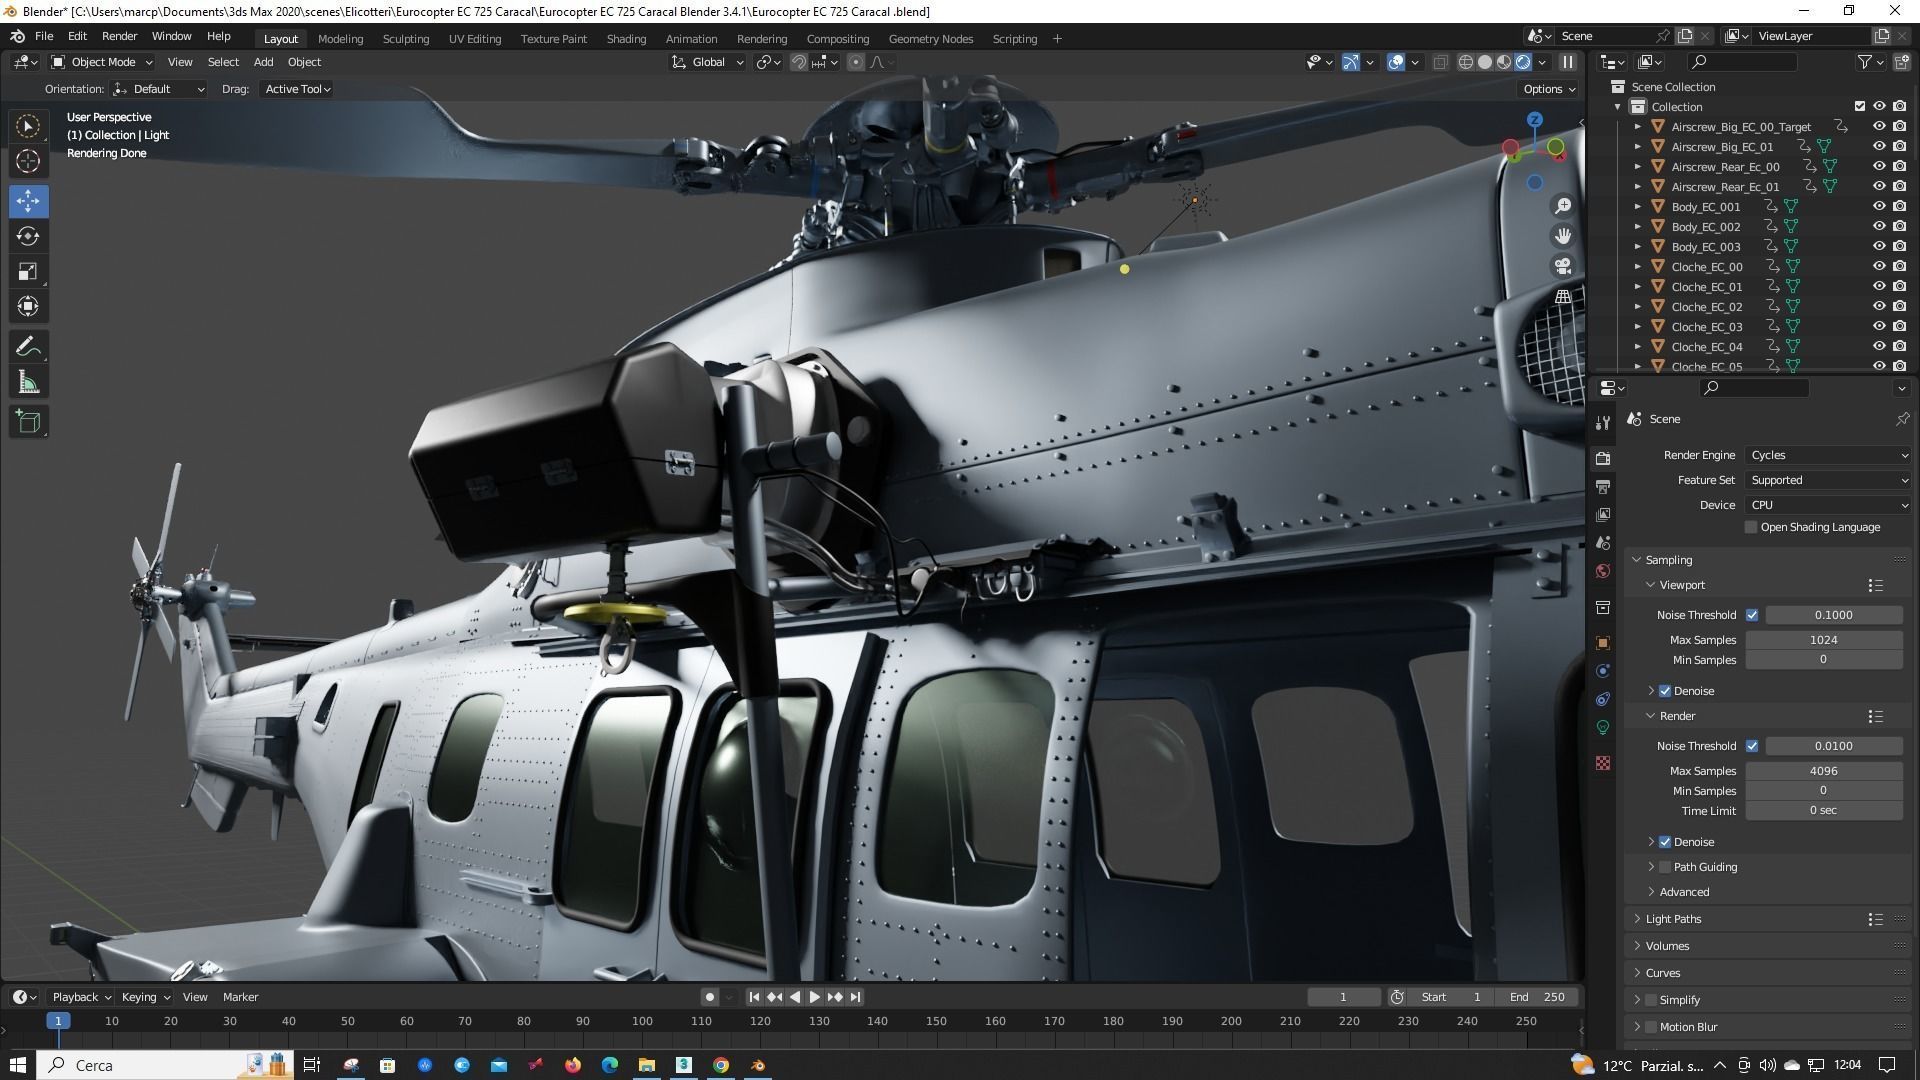Enable Open Shading Language checkbox
The image size is (1920, 1080).
tap(1751, 527)
